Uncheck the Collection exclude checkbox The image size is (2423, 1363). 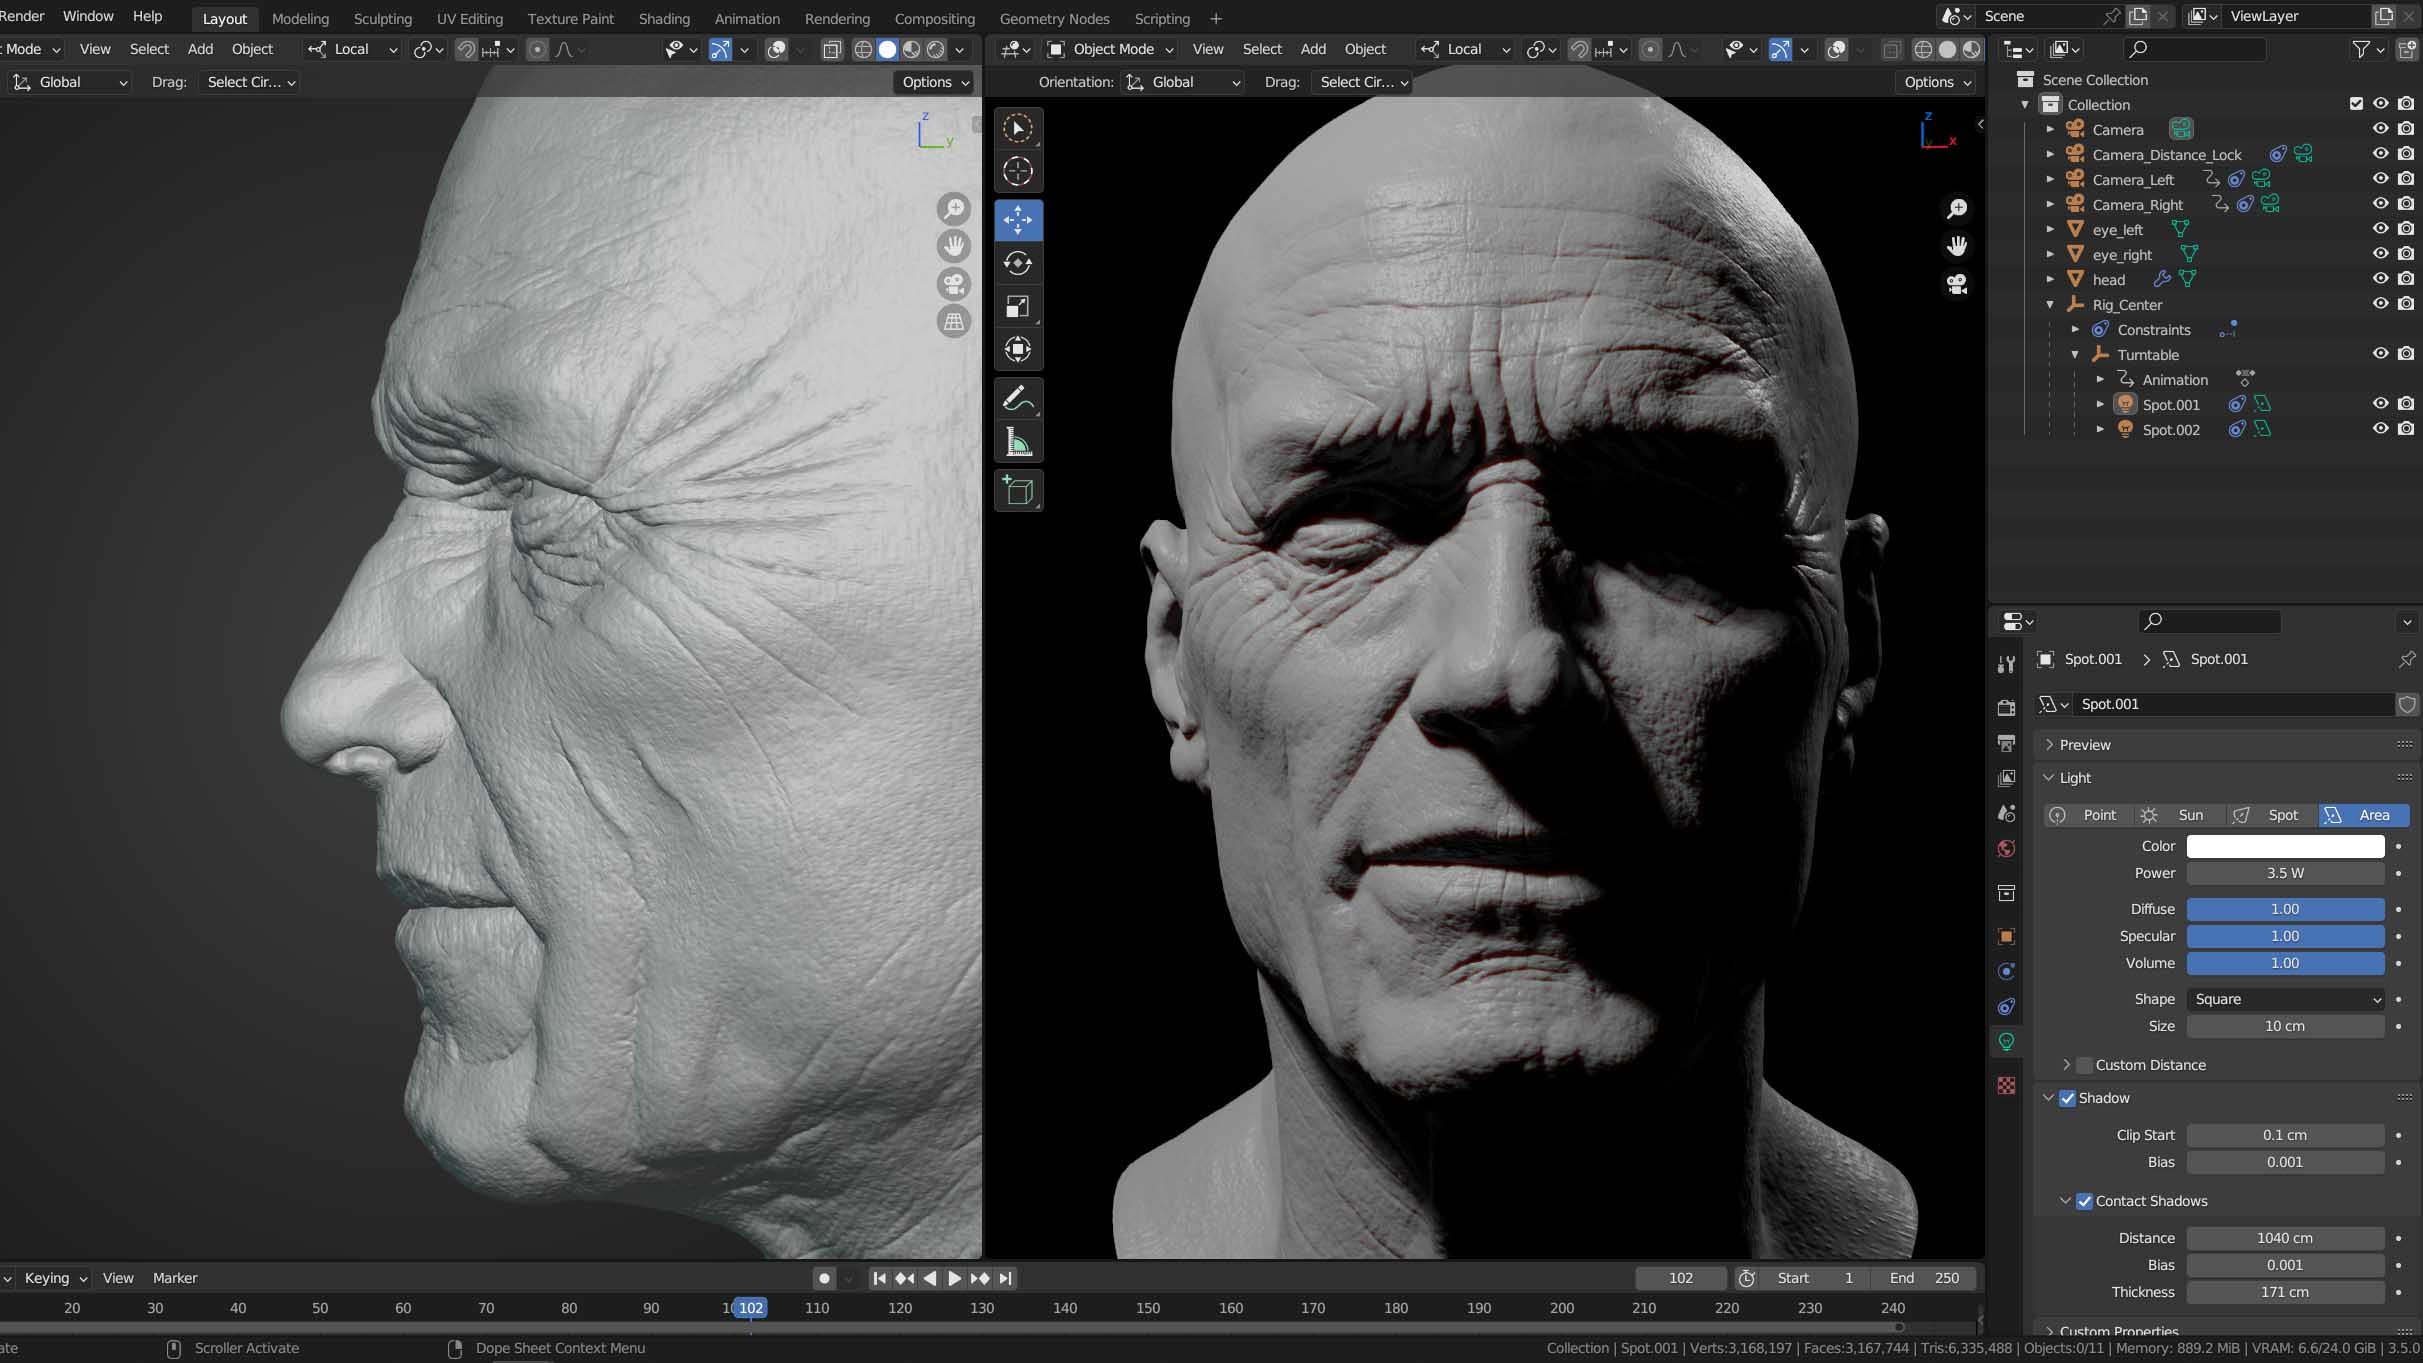click(x=2356, y=104)
